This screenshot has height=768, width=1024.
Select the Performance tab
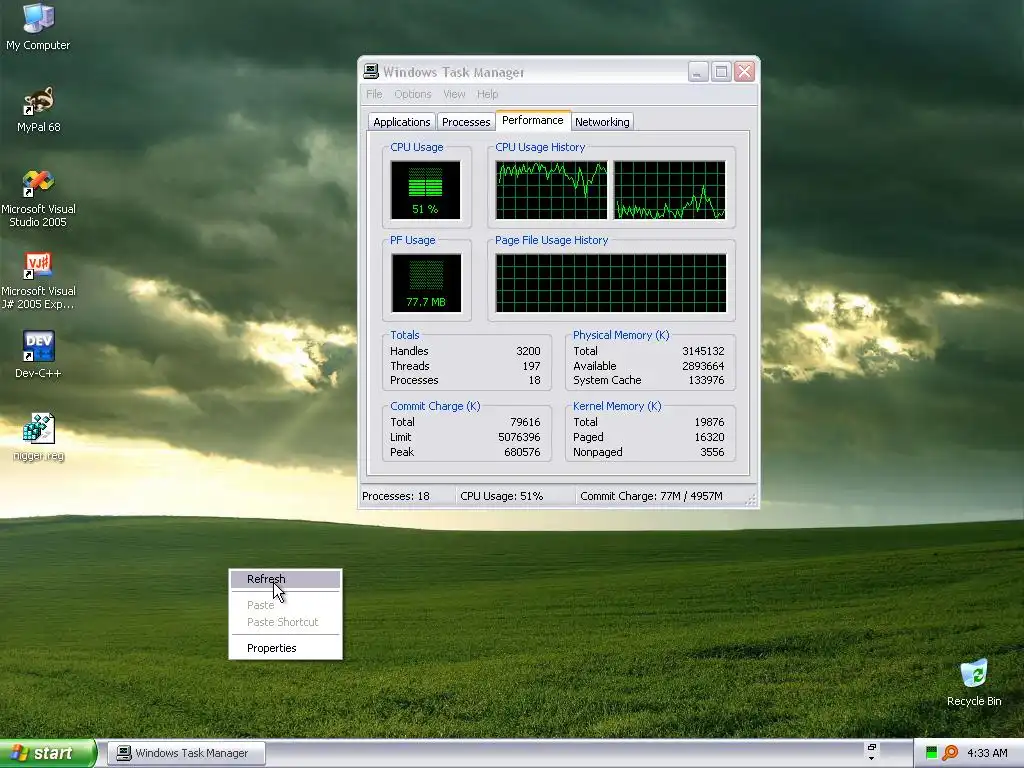point(532,120)
